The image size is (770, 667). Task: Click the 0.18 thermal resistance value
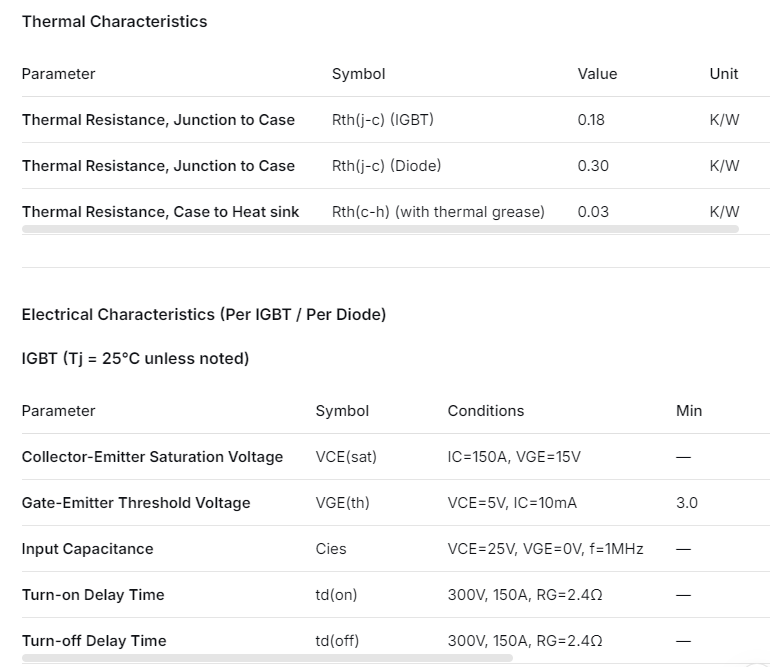591,120
